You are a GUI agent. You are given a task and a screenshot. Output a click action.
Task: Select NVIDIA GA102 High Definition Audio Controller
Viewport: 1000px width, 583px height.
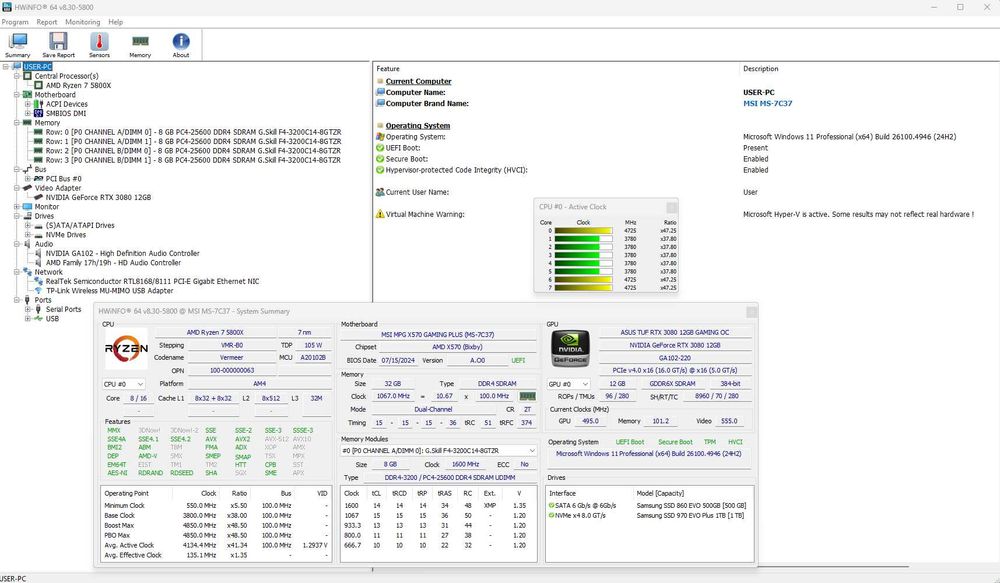pyautogui.click(x=122, y=253)
